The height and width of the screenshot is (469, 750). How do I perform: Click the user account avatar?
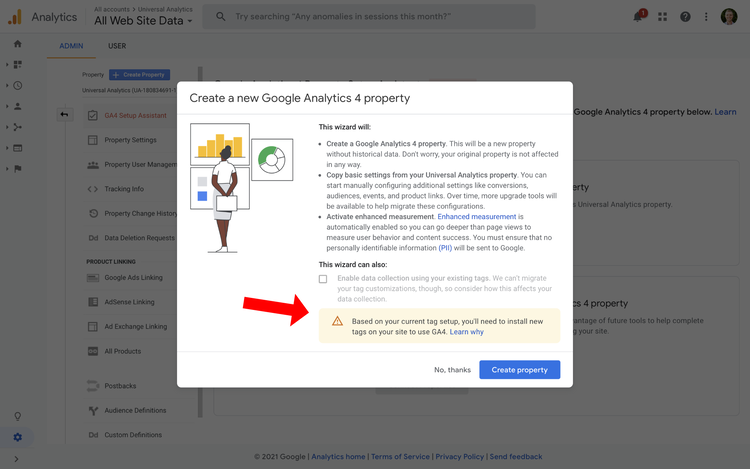729,17
